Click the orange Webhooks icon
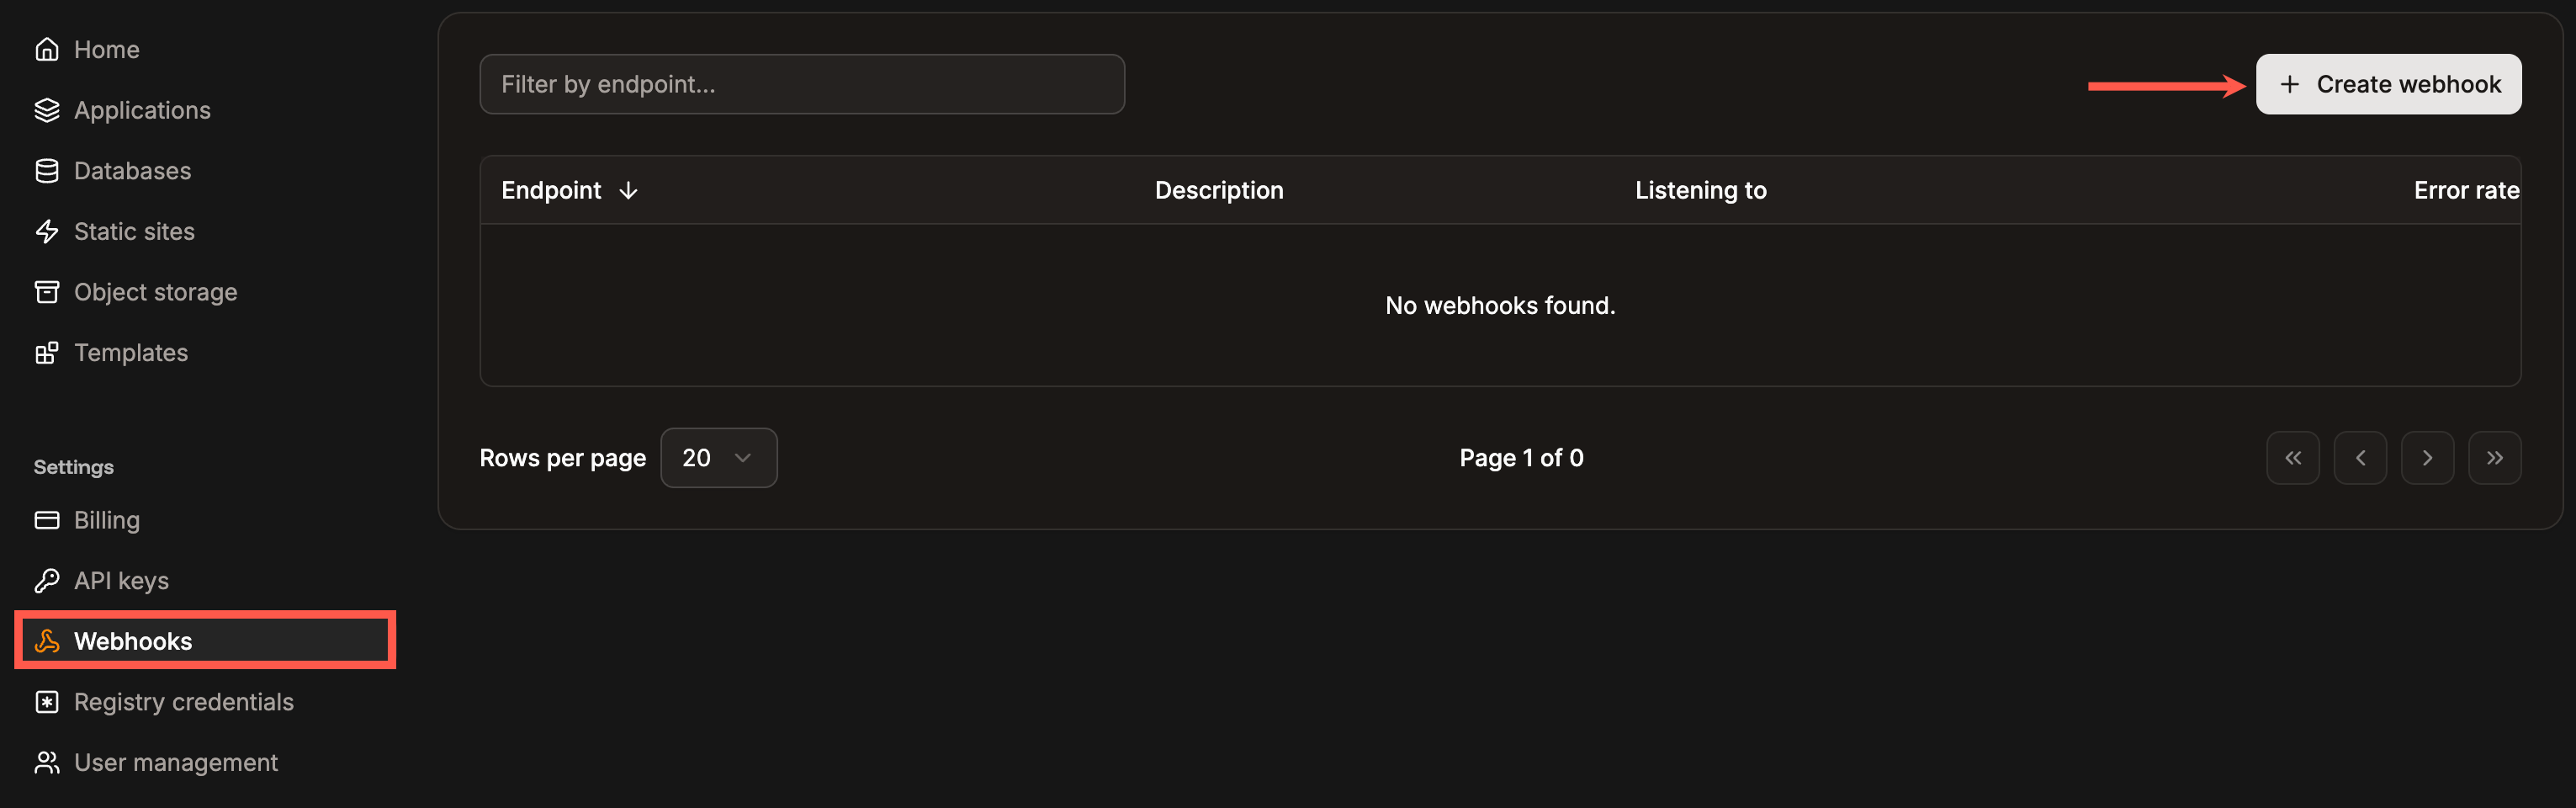Viewport: 2576px width, 808px height. (46, 641)
